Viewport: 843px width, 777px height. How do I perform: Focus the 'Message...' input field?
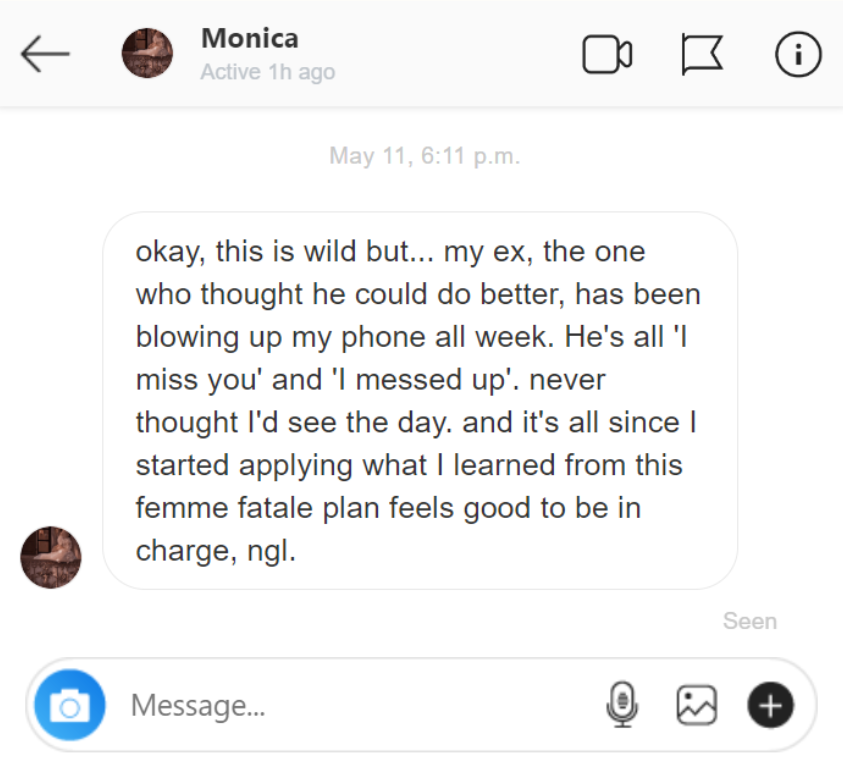click(x=350, y=706)
